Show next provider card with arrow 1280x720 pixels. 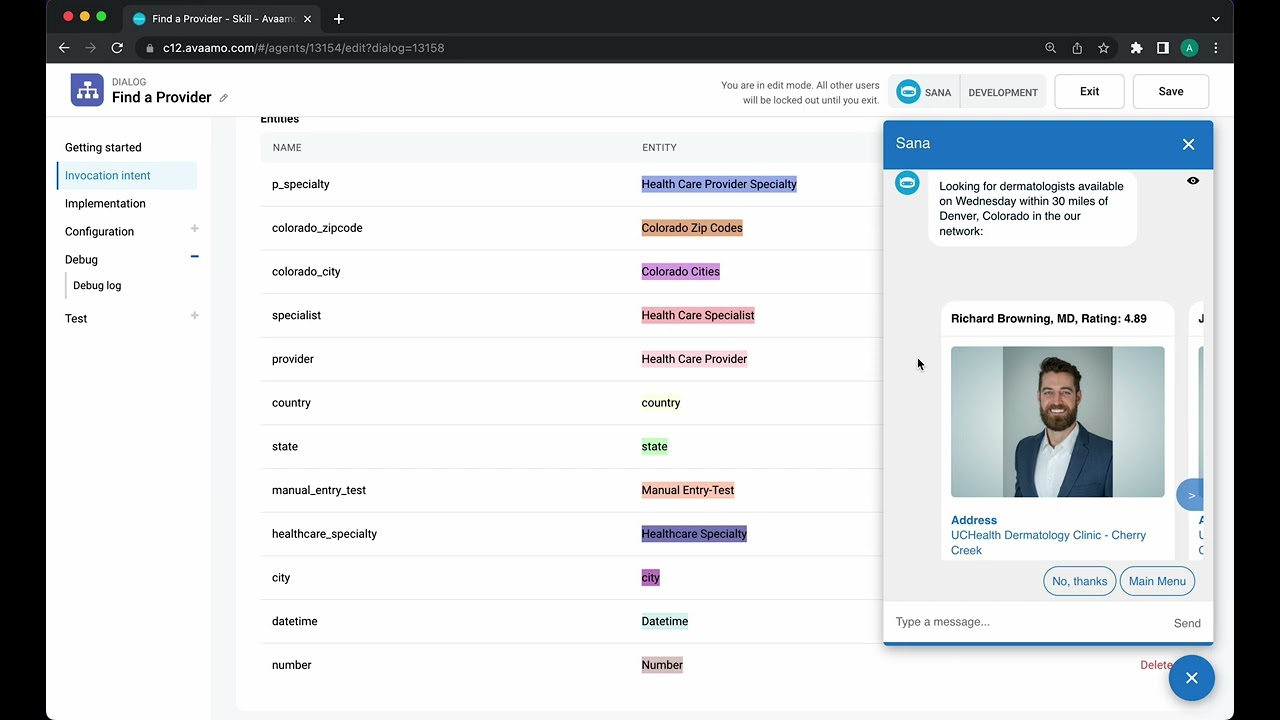pyautogui.click(x=1190, y=495)
